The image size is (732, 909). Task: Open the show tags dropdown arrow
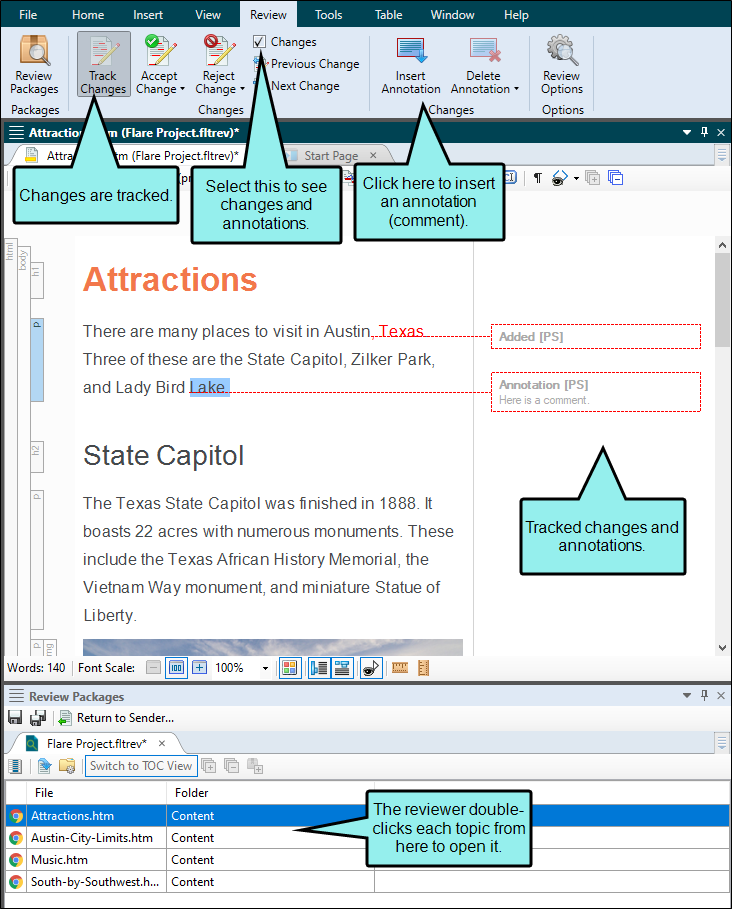coord(576,179)
